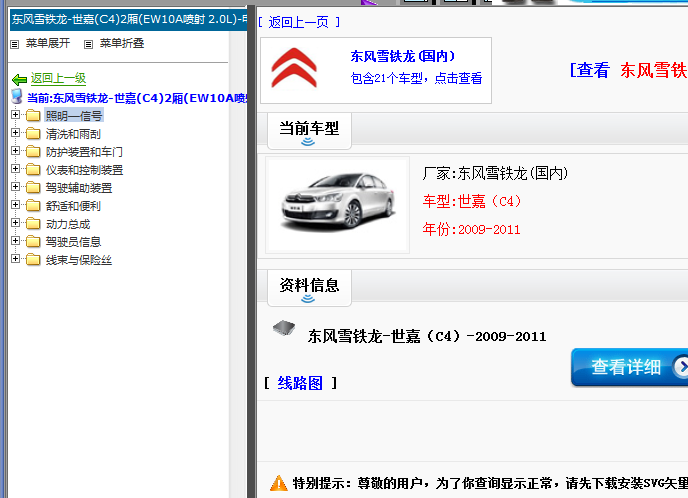Viewport: 688px width, 498px height.
Task: Open the 资料信息 section tab
Action: coord(309,288)
